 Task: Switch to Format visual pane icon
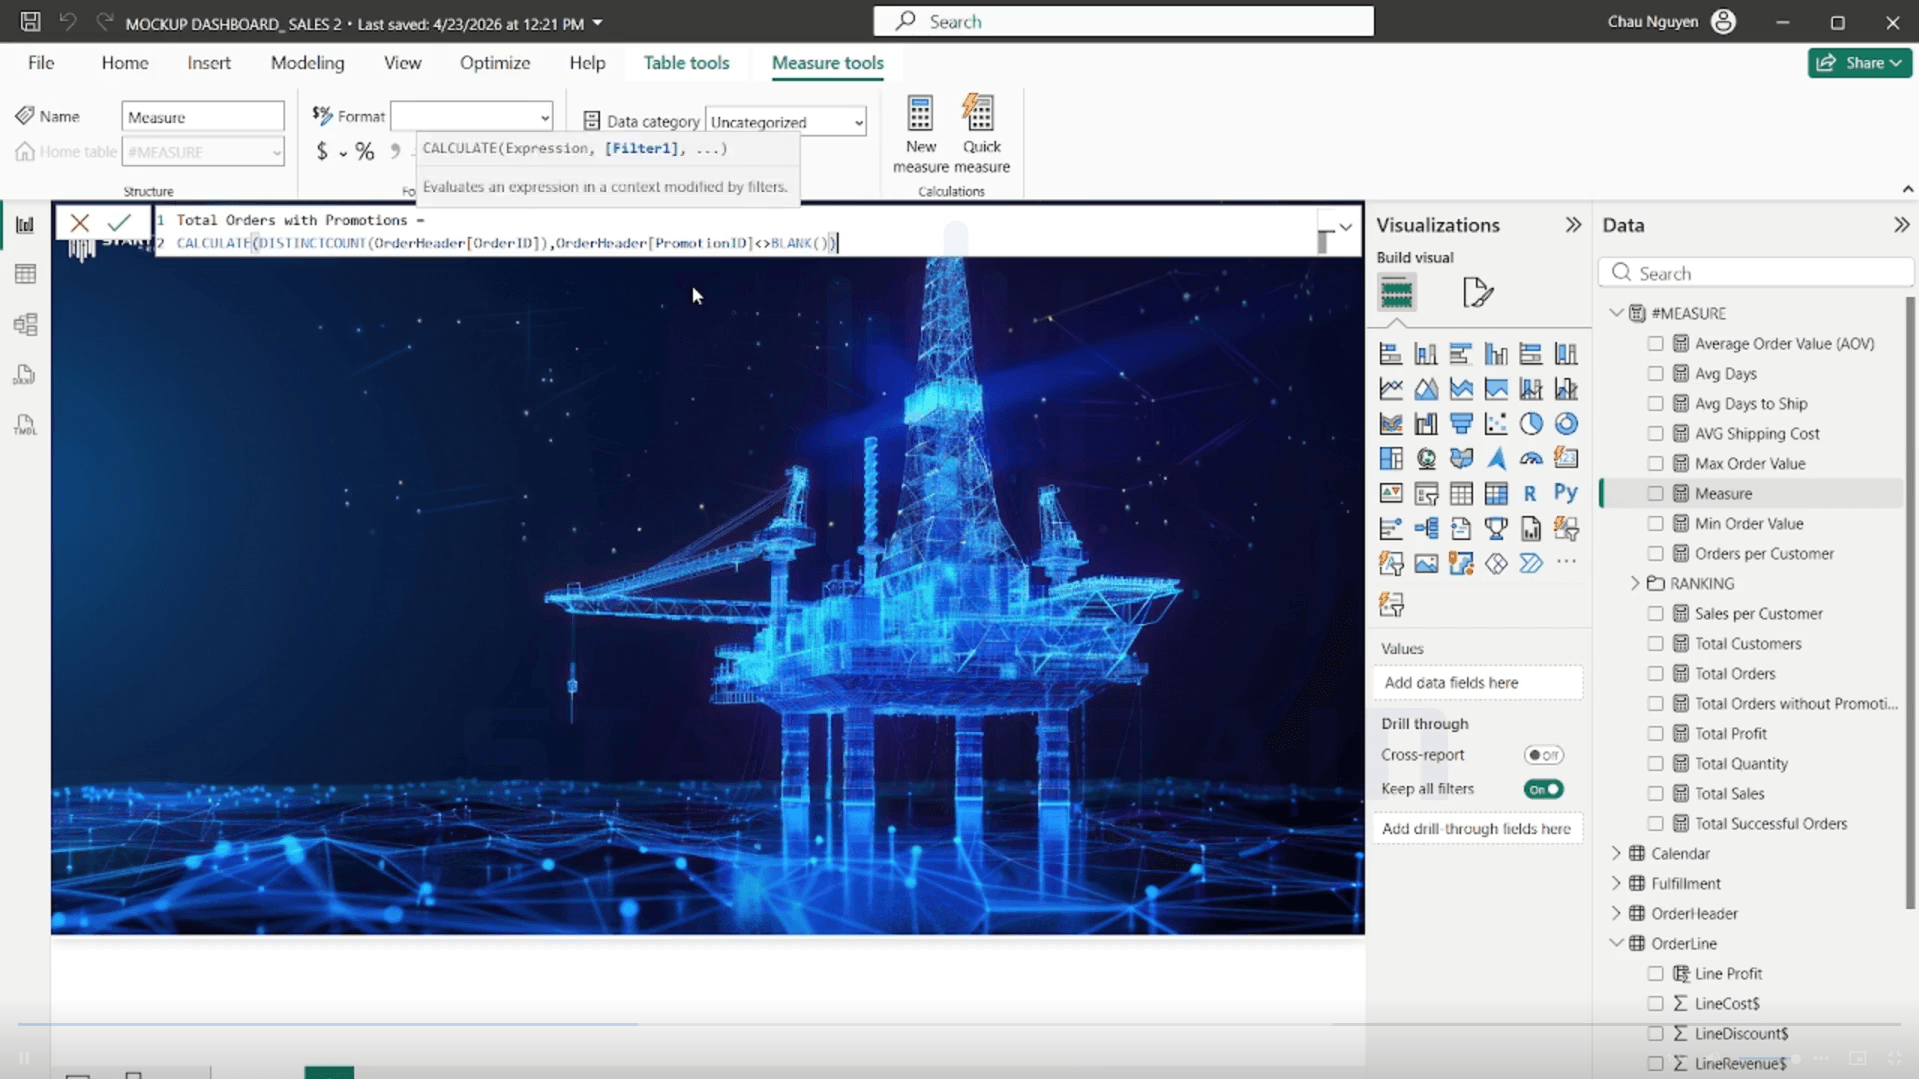pyautogui.click(x=1477, y=292)
